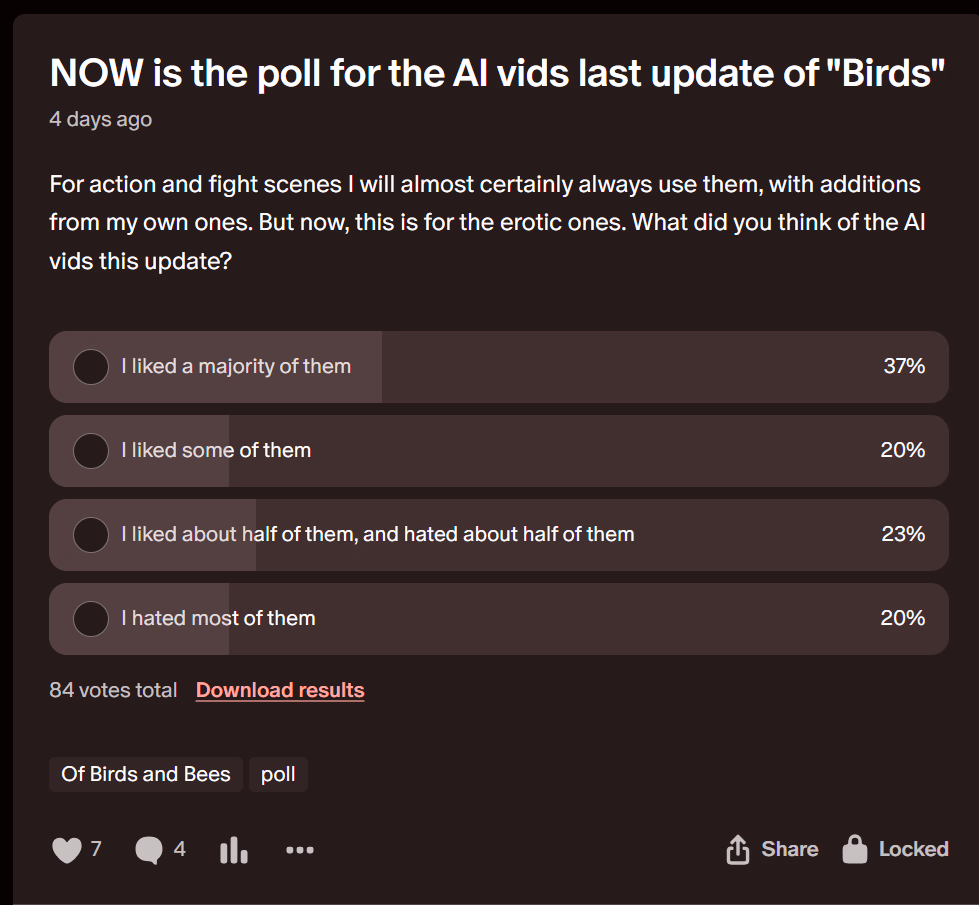This screenshot has width=979, height=905.
Task: Click the "4 days ago" timestamp
Action: point(101,119)
